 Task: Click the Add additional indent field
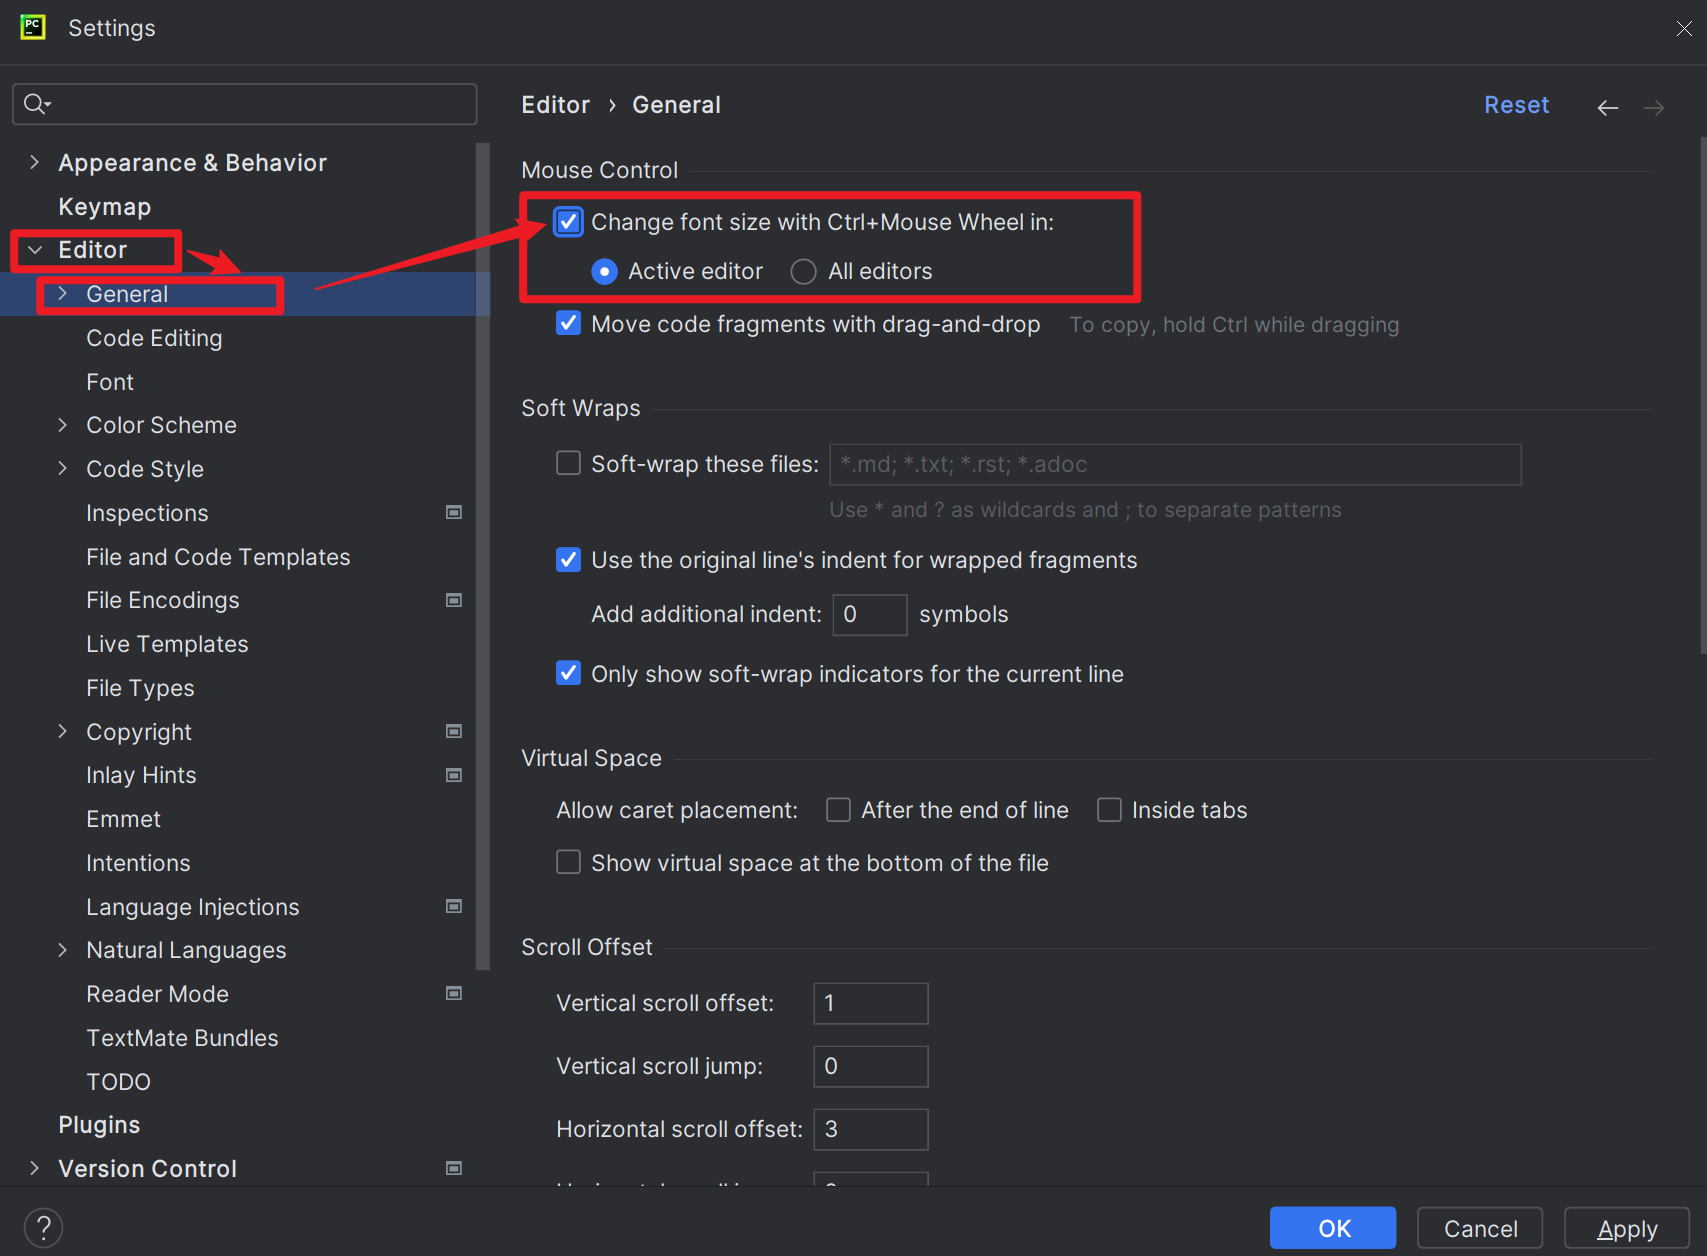pos(870,614)
